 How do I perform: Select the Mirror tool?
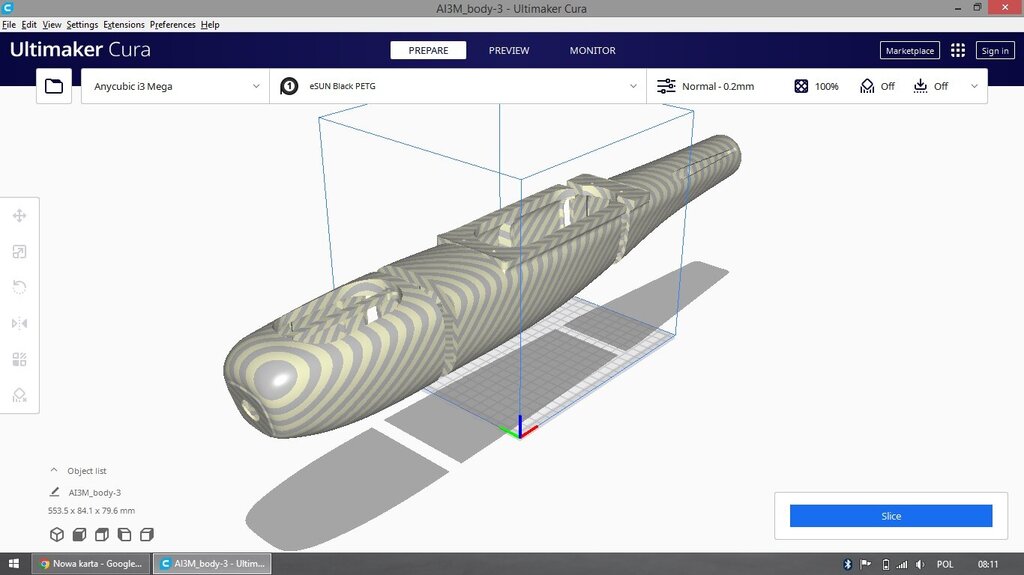point(19,323)
